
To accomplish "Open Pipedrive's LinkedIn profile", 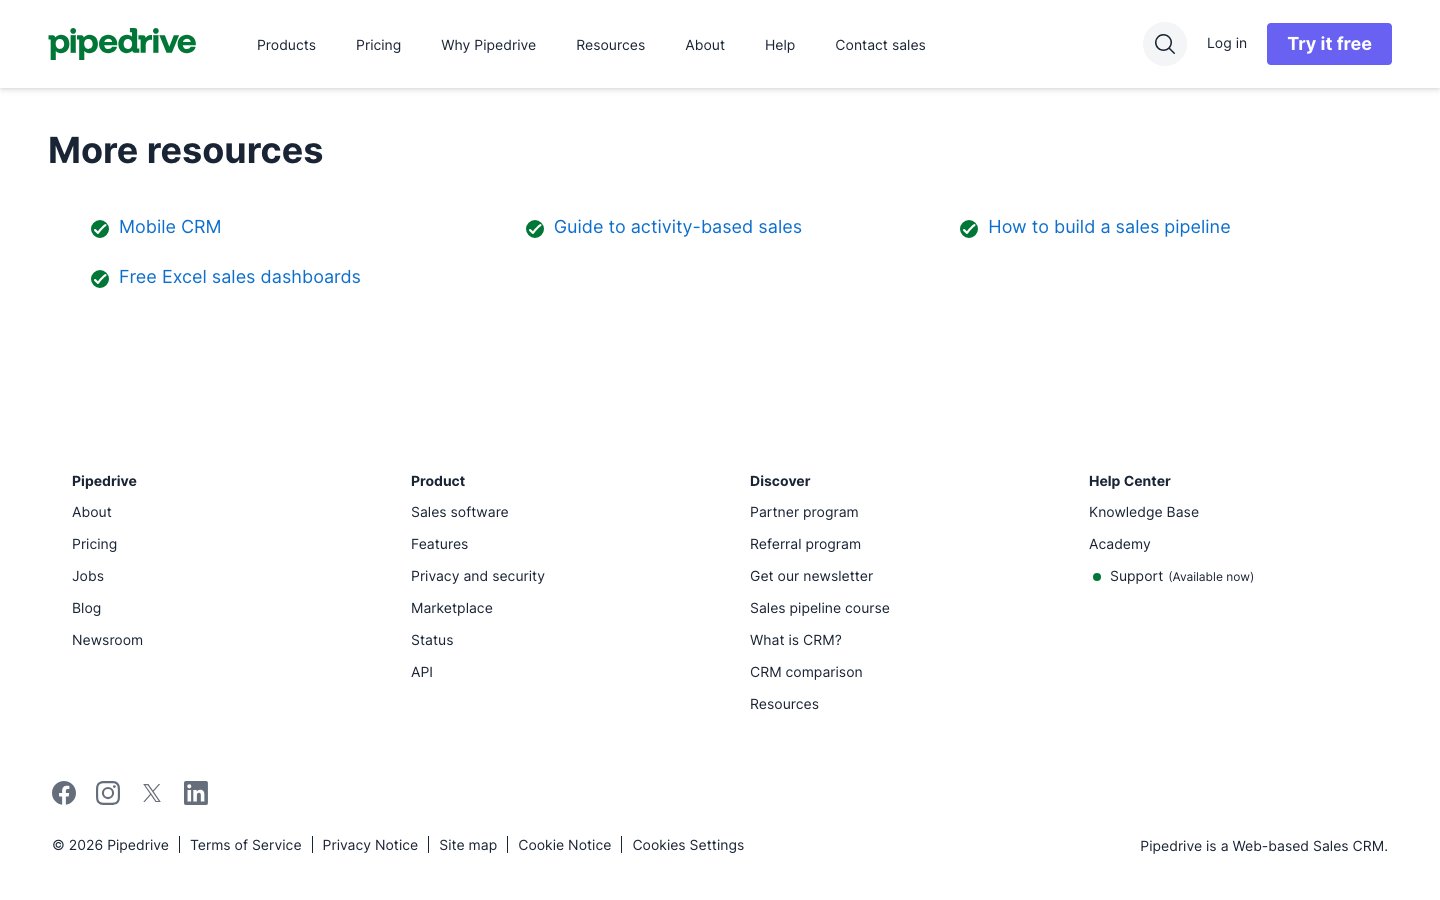I will [x=196, y=792].
